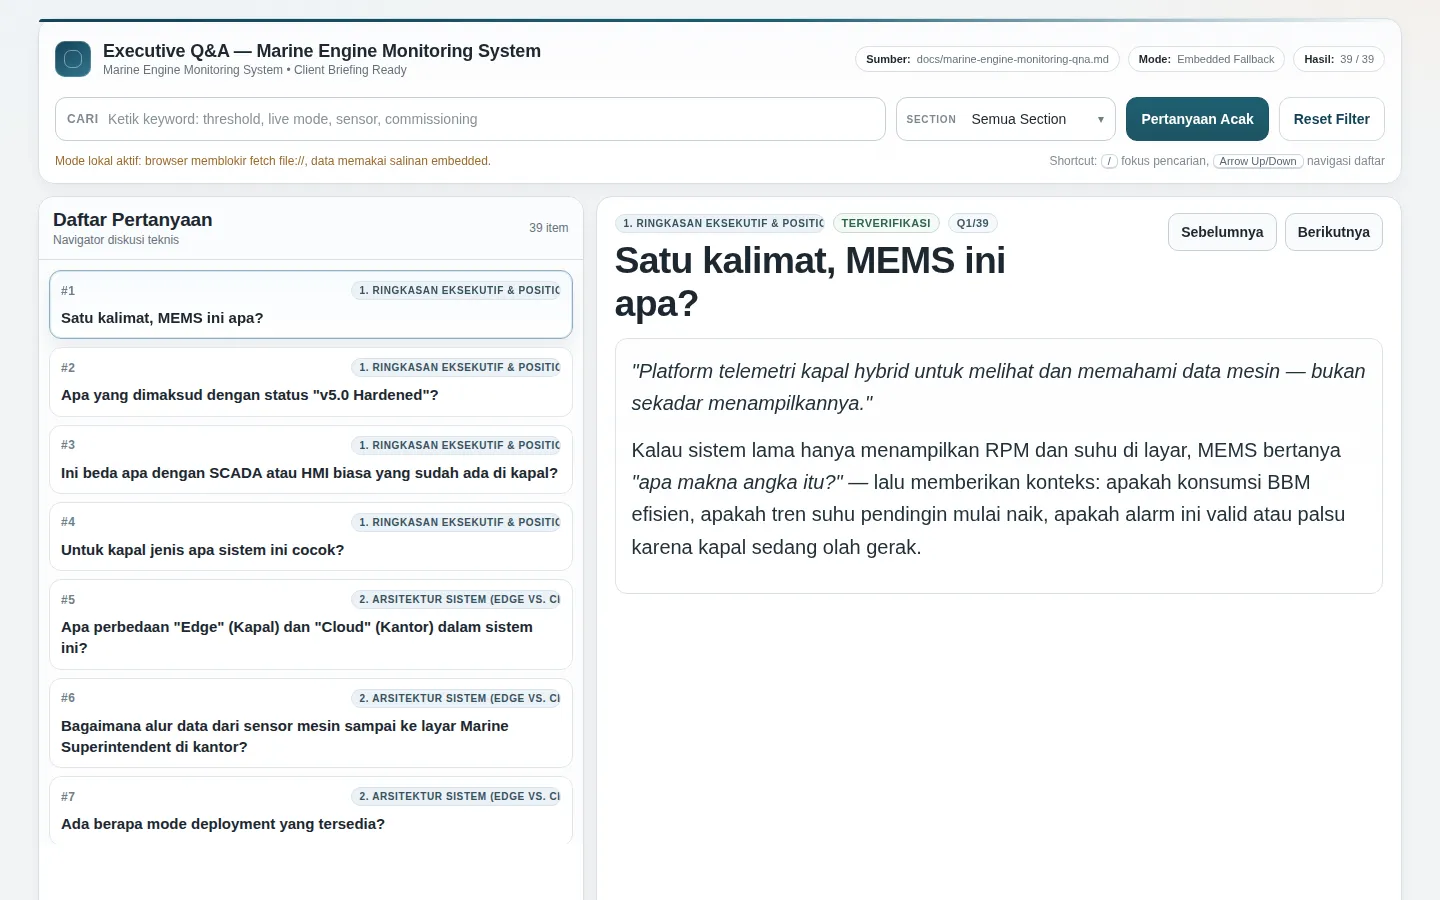Click the 39 item count label
Image resolution: width=1440 pixels, height=900 pixels.
pos(549,228)
